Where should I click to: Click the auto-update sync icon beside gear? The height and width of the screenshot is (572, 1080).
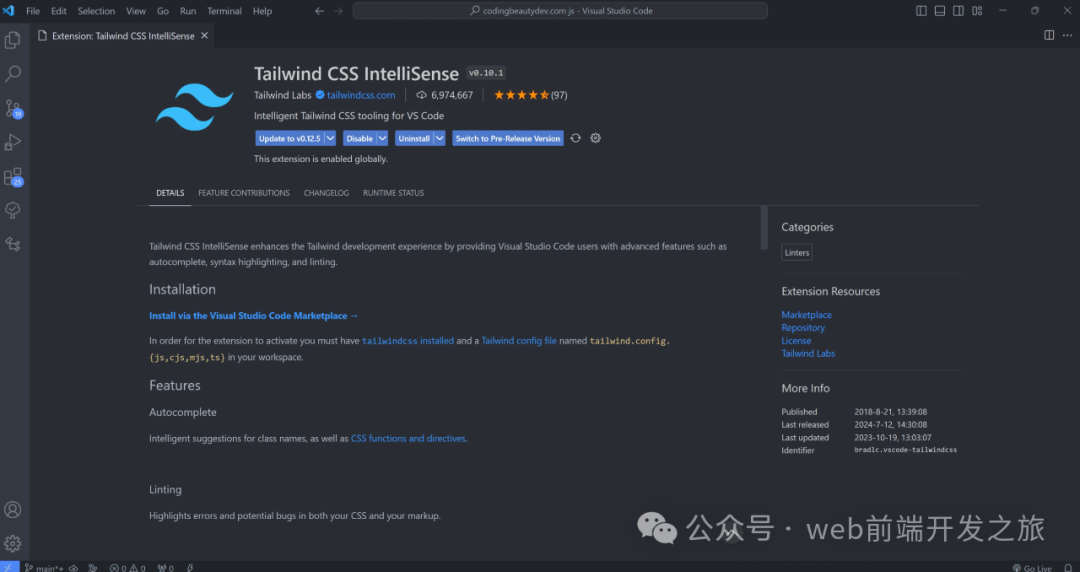[575, 138]
